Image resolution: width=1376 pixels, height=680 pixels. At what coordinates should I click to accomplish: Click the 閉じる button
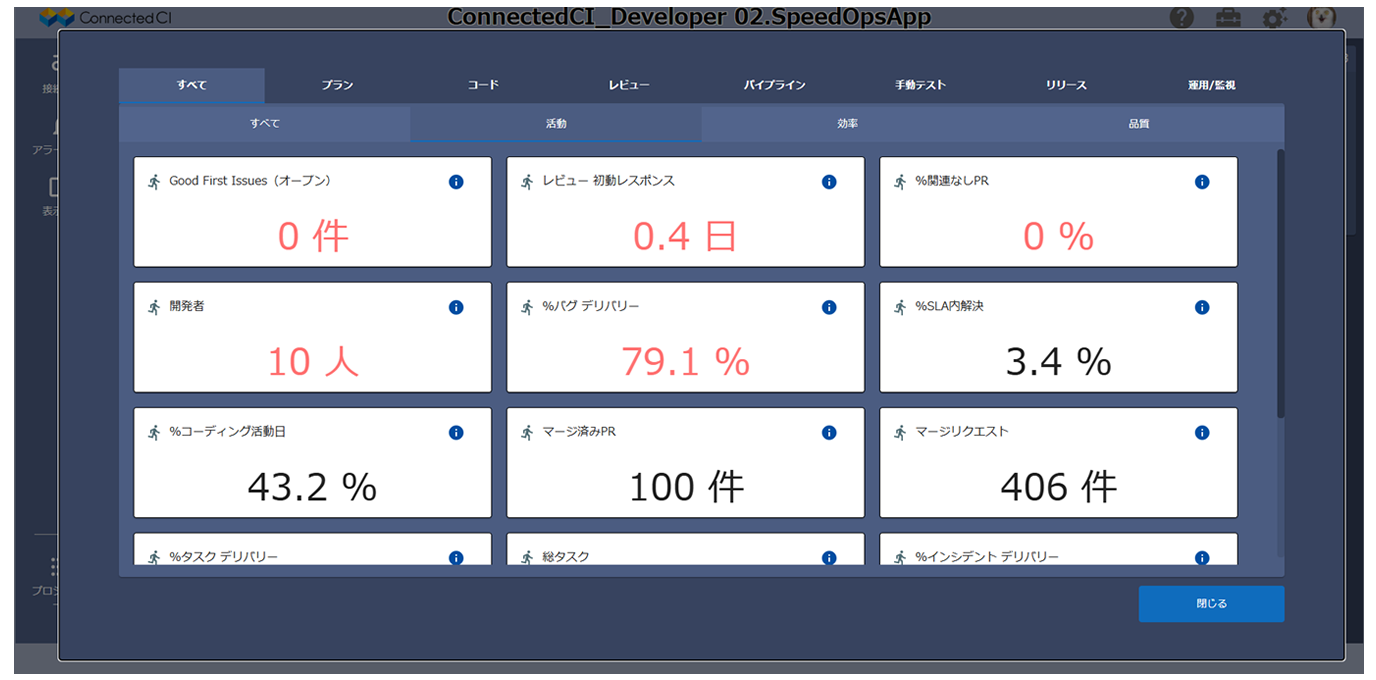pyautogui.click(x=1211, y=604)
